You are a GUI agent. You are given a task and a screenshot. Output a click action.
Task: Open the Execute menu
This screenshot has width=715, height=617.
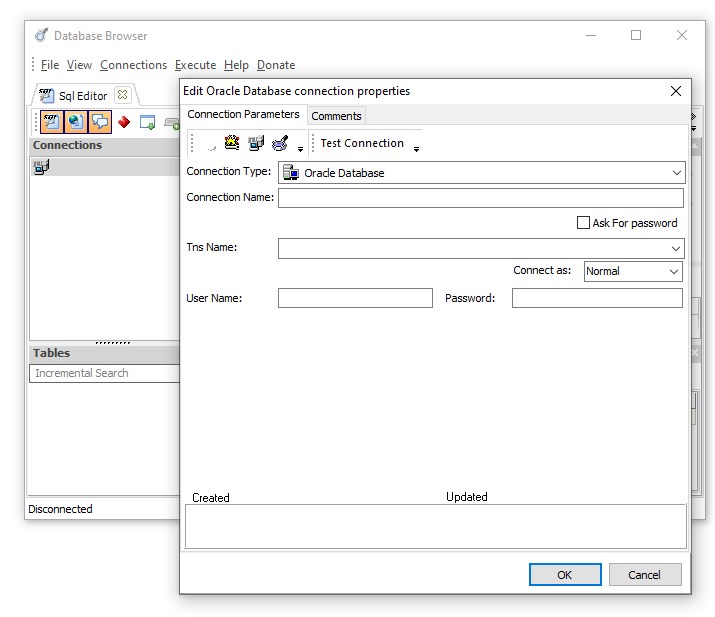(196, 65)
